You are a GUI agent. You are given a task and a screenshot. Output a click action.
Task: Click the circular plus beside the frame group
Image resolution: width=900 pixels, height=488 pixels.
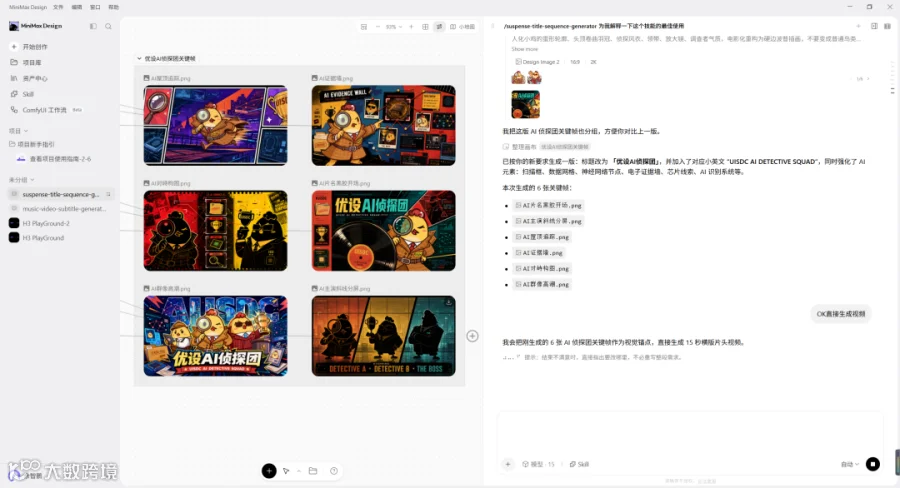pos(472,336)
